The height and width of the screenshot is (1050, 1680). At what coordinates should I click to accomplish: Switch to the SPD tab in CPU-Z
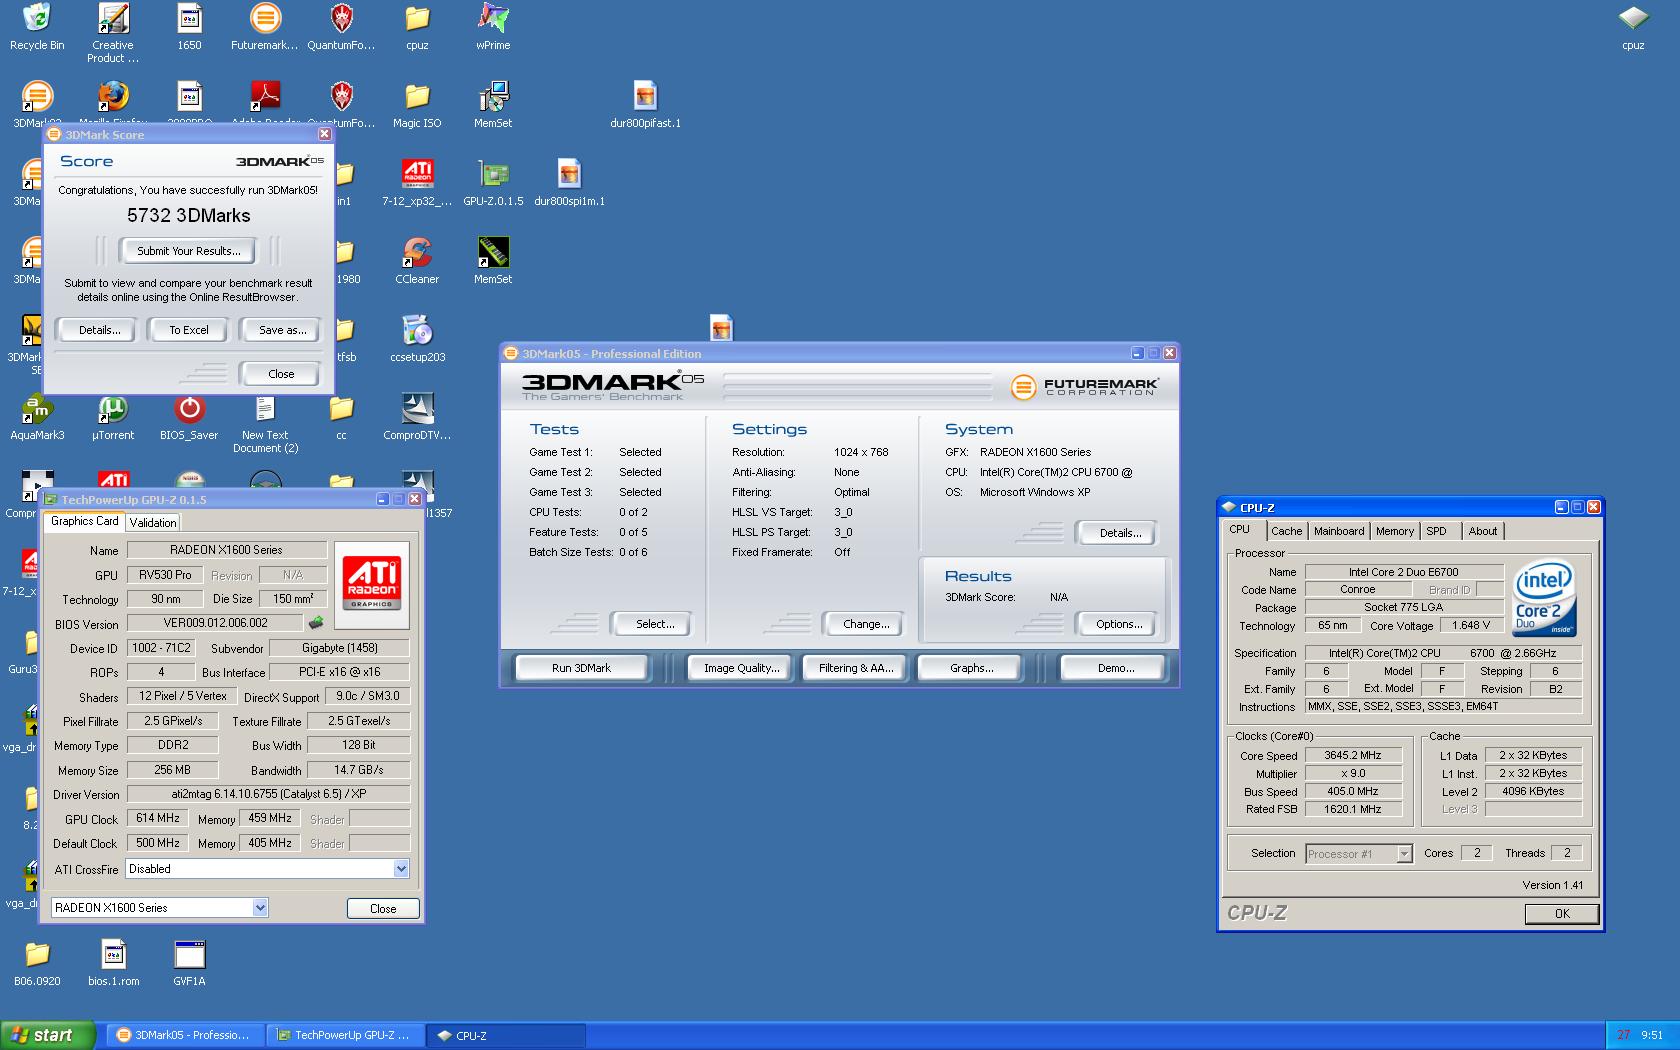(1437, 532)
